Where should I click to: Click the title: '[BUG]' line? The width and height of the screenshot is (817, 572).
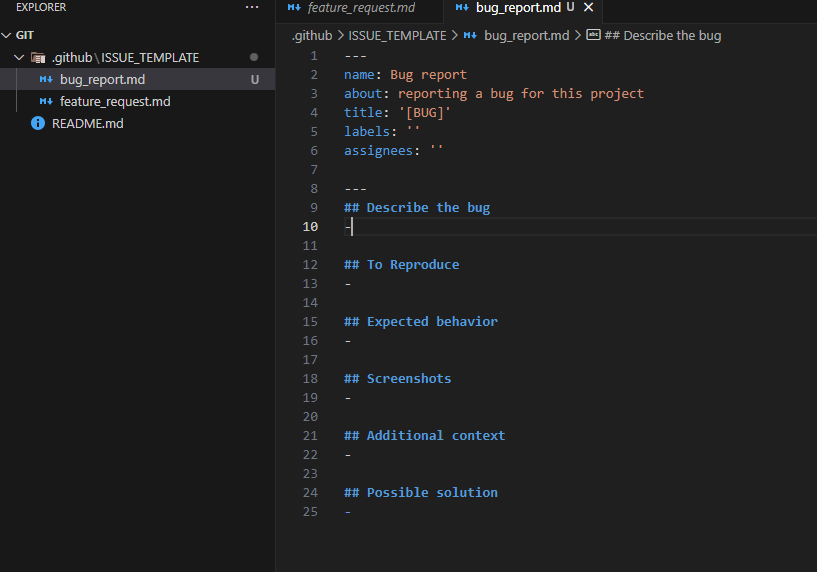click(398, 113)
